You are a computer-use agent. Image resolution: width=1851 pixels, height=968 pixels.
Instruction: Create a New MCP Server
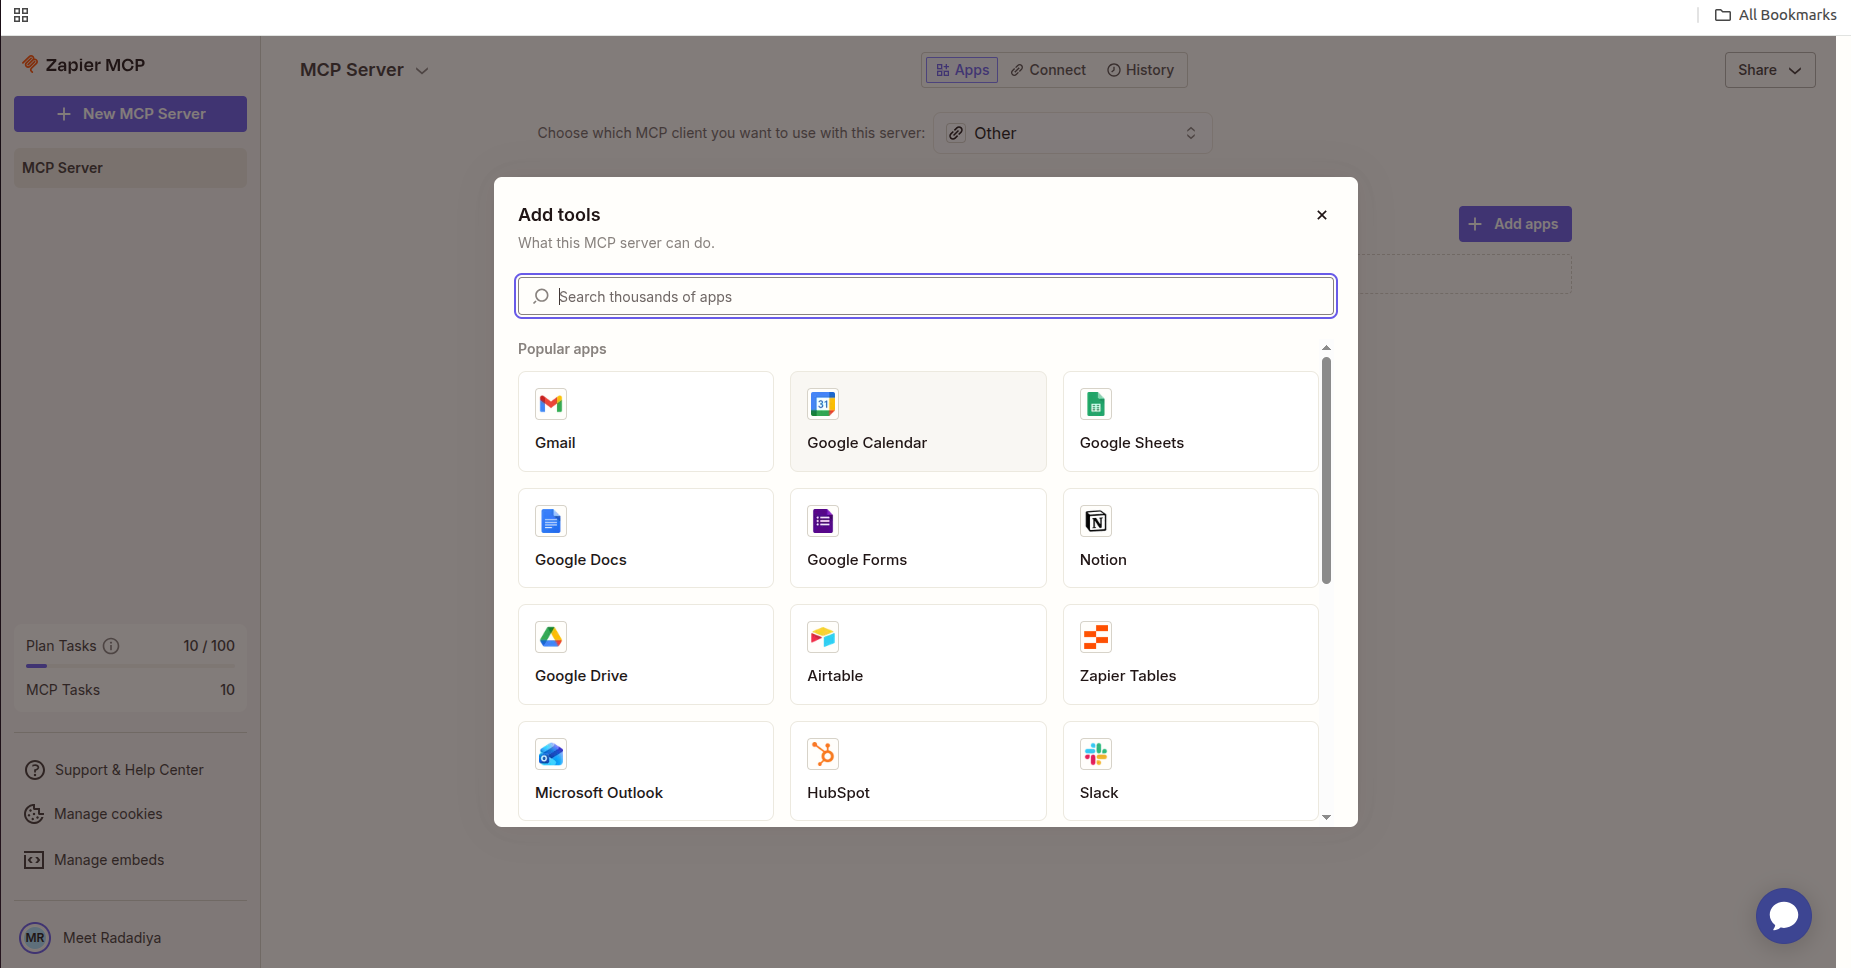[130, 114]
